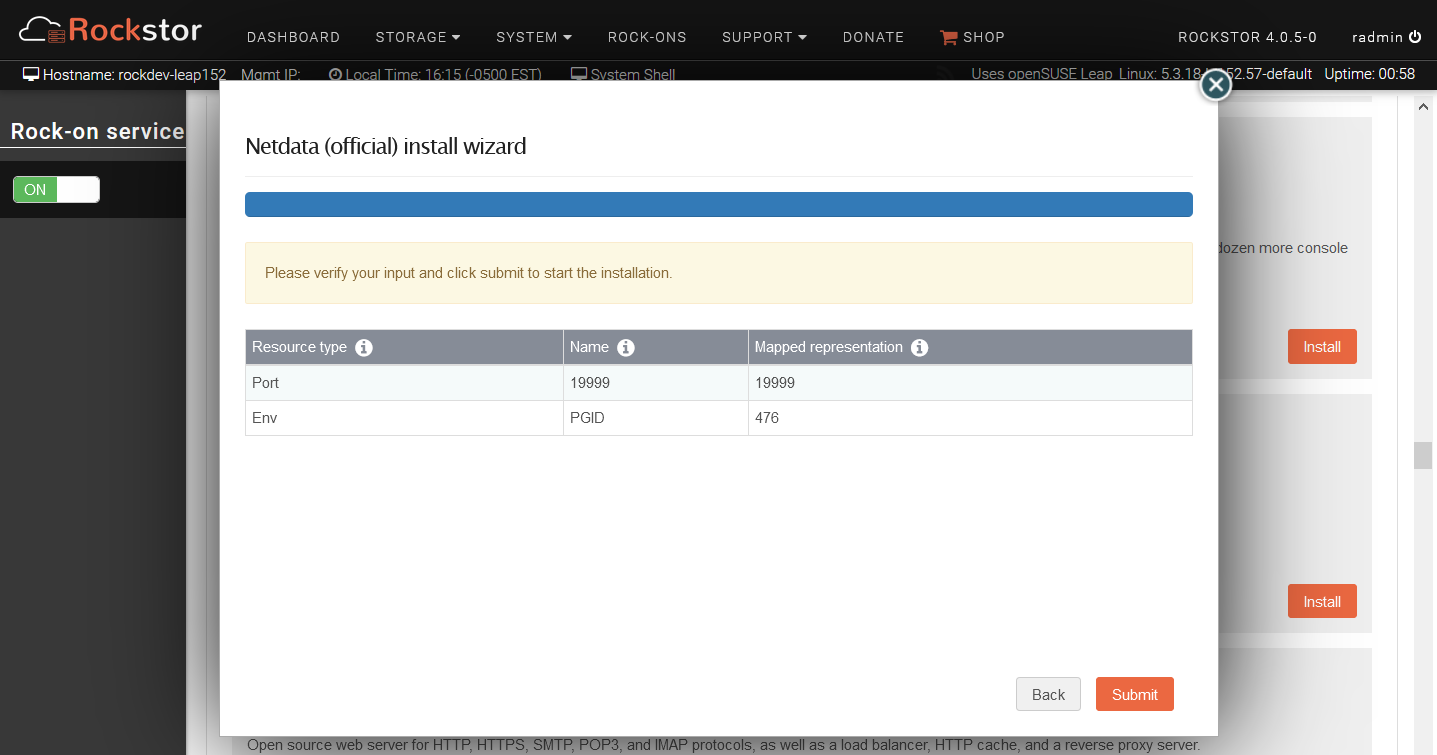1437x755 pixels.
Task: Click the upper Install button behind dialog
Action: pyautogui.click(x=1322, y=347)
